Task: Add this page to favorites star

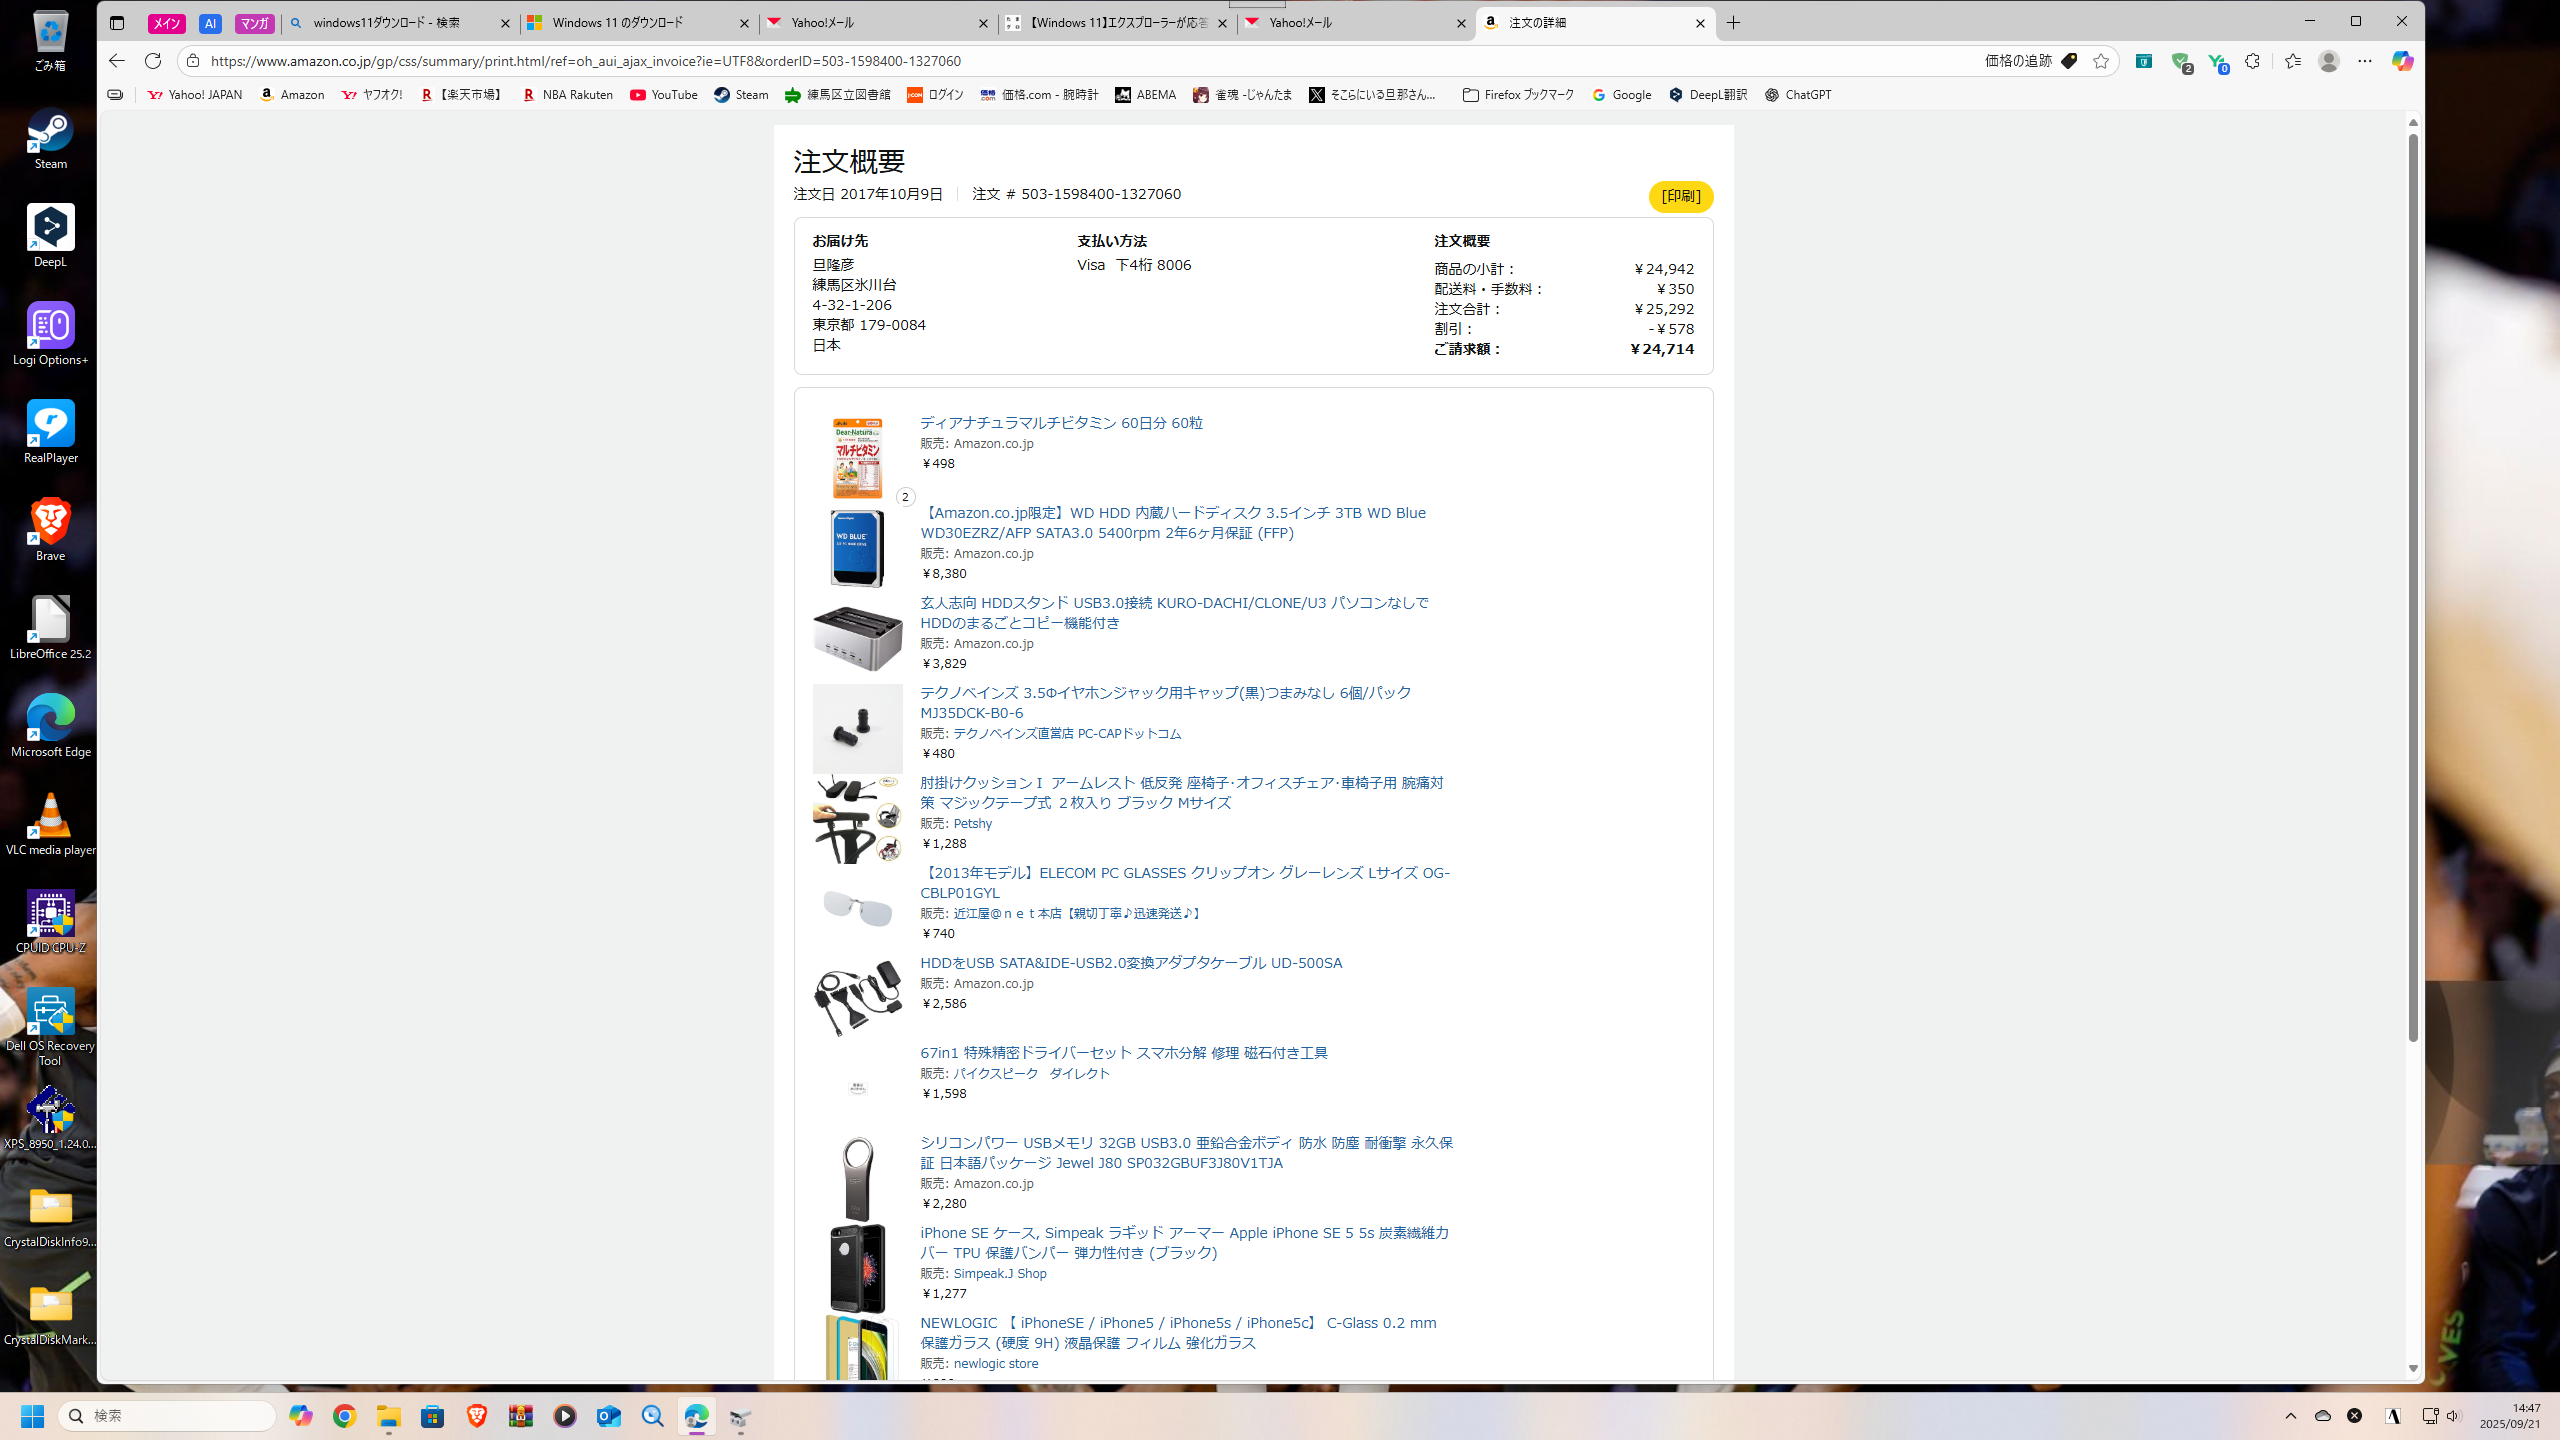Action: click(x=2101, y=61)
